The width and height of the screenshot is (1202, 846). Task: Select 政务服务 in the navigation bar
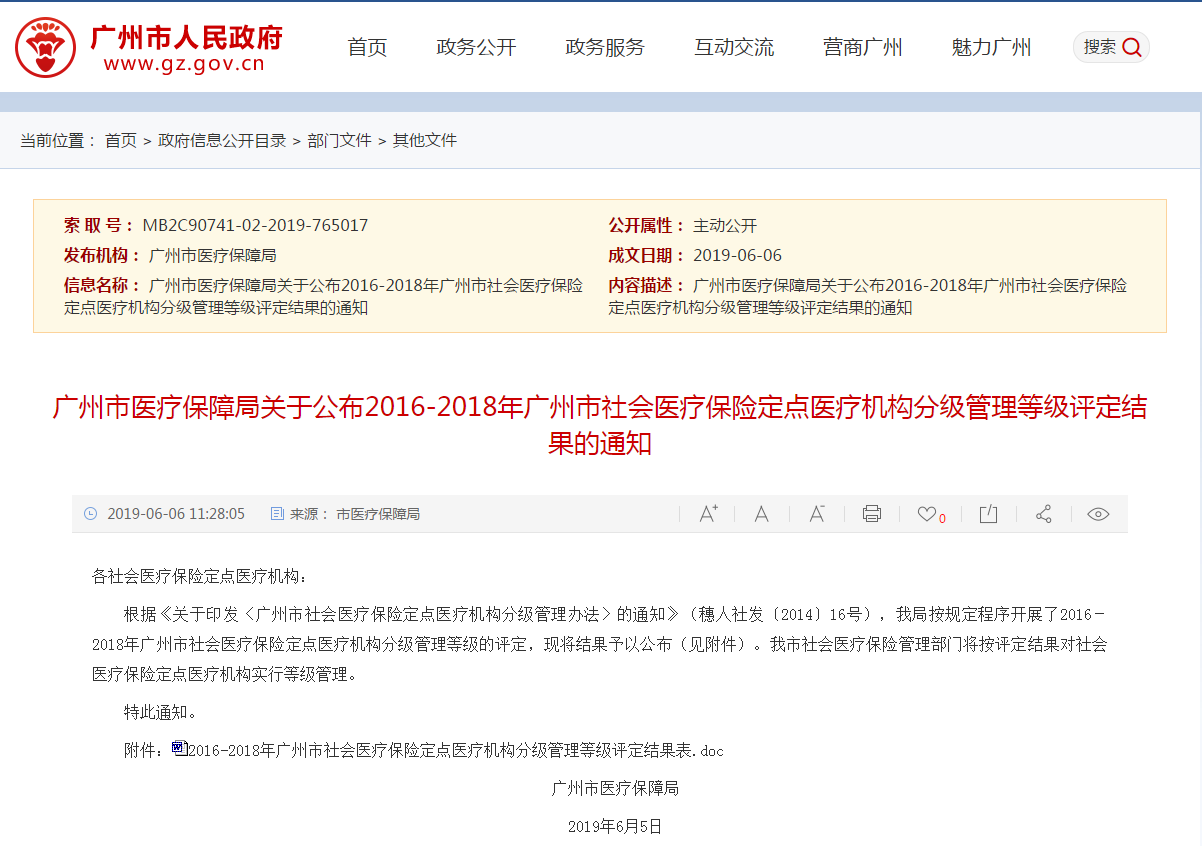605,47
